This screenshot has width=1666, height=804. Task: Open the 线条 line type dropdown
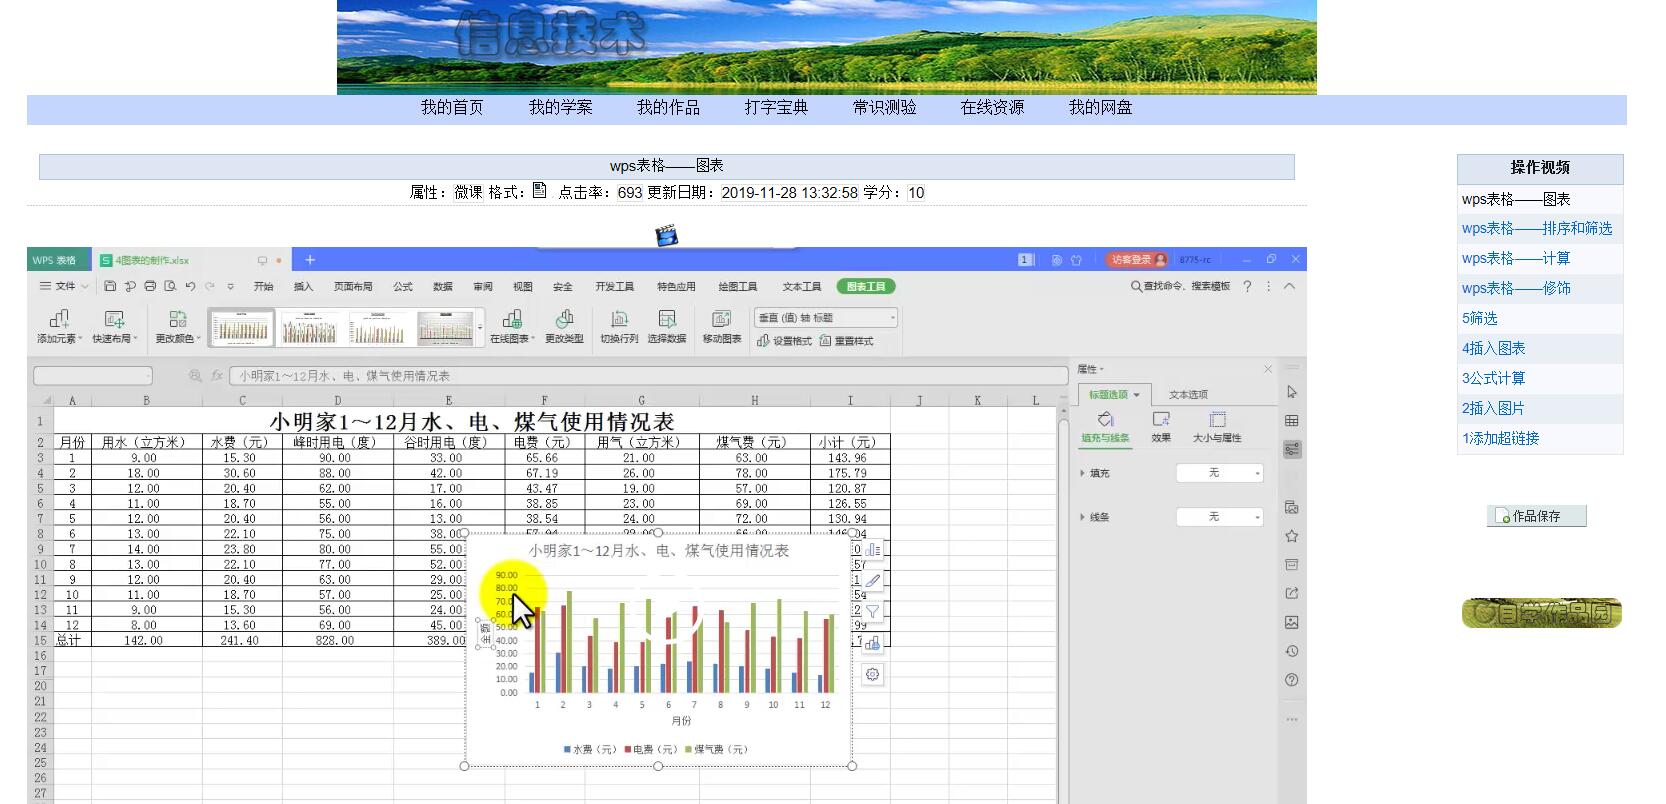pyautogui.click(x=1220, y=517)
